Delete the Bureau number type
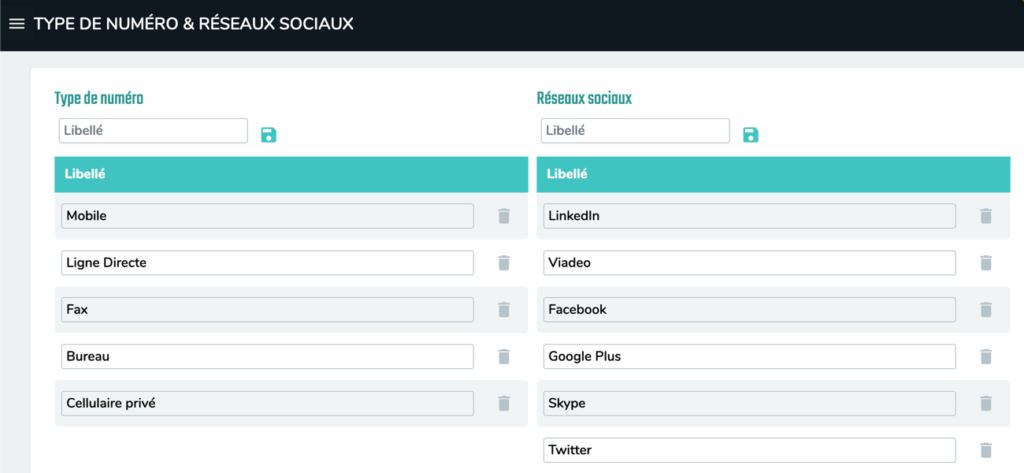Image resolution: width=1024 pixels, height=473 pixels. pos(504,357)
